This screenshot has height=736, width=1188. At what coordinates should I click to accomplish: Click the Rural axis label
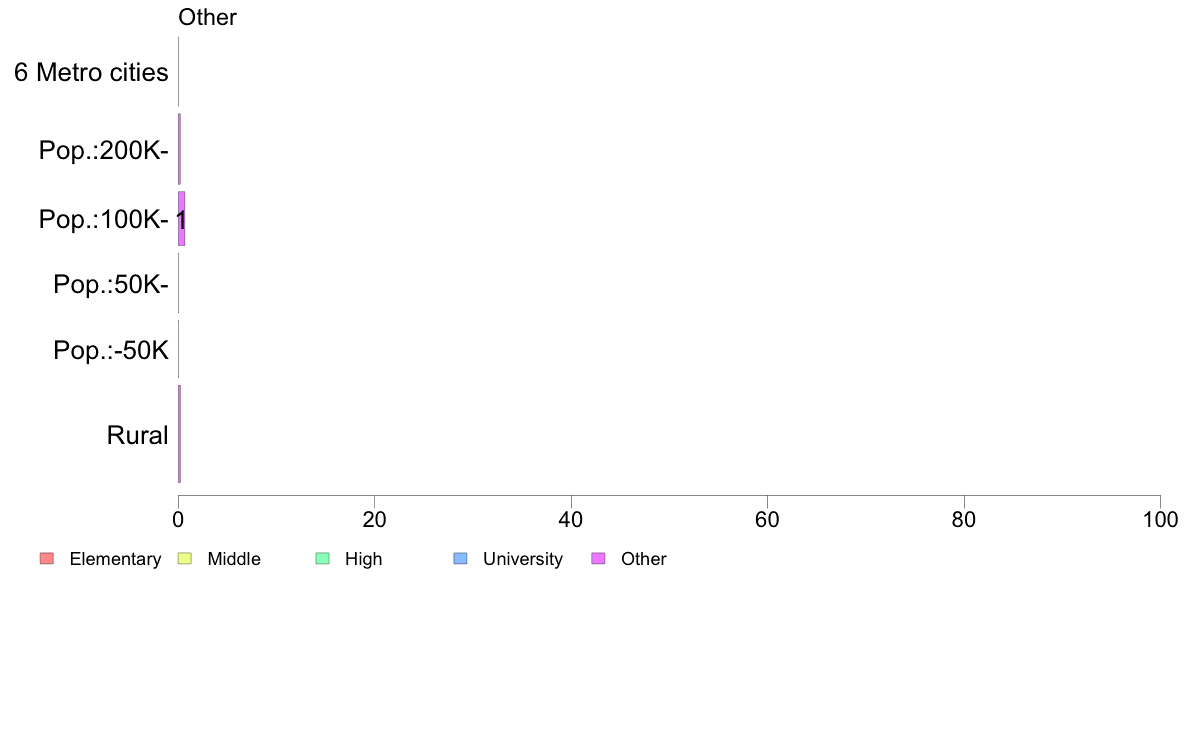pyautogui.click(x=137, y=435)
